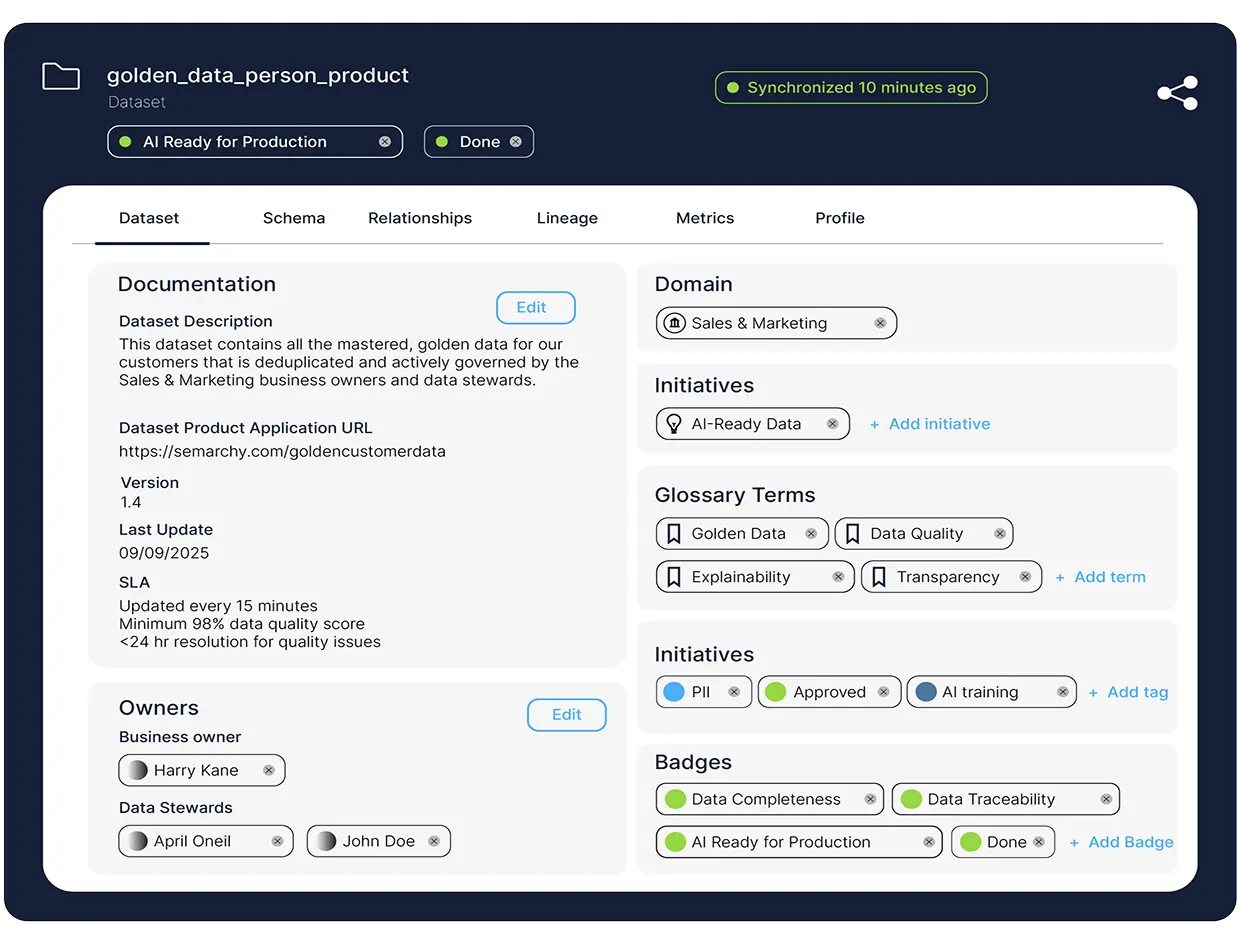Select the Golden Data term chip

point(742,534)
